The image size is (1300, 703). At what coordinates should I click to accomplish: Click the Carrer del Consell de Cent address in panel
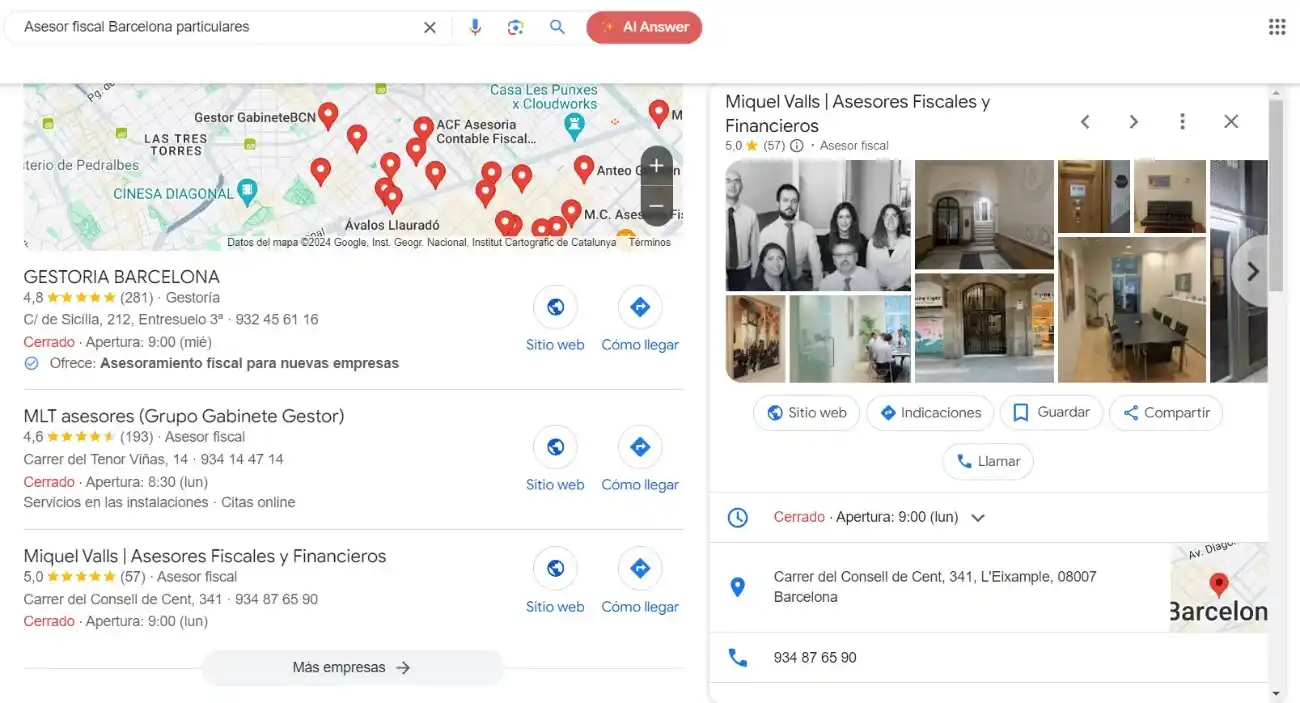[935, 587]
